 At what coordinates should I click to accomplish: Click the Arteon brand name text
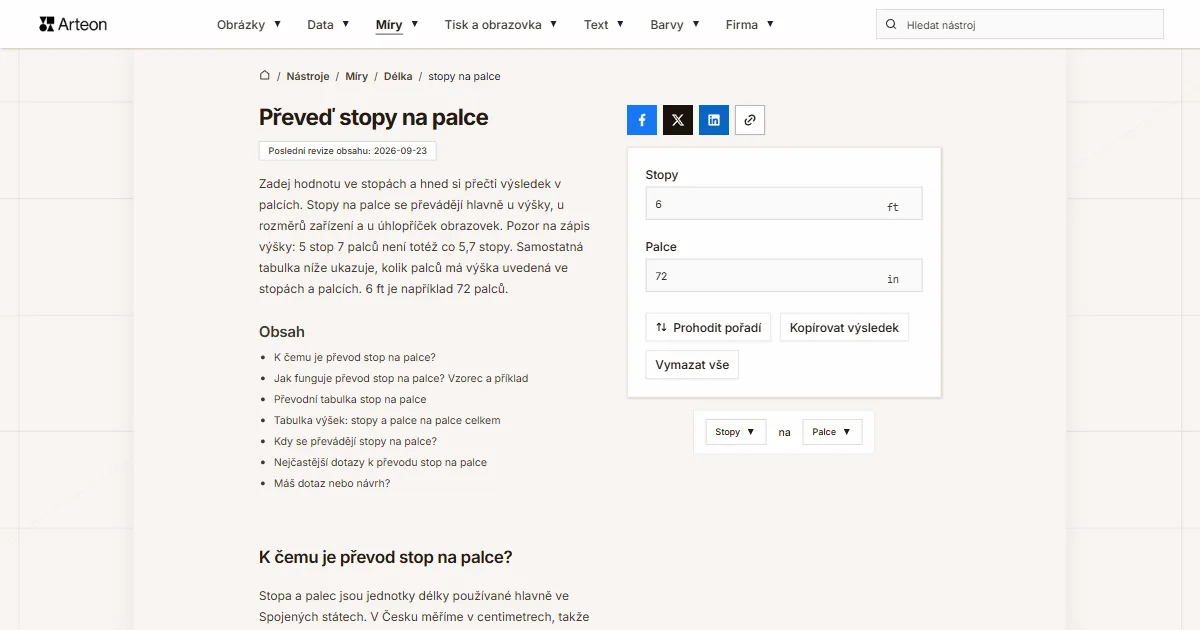[x=84, y=24]
